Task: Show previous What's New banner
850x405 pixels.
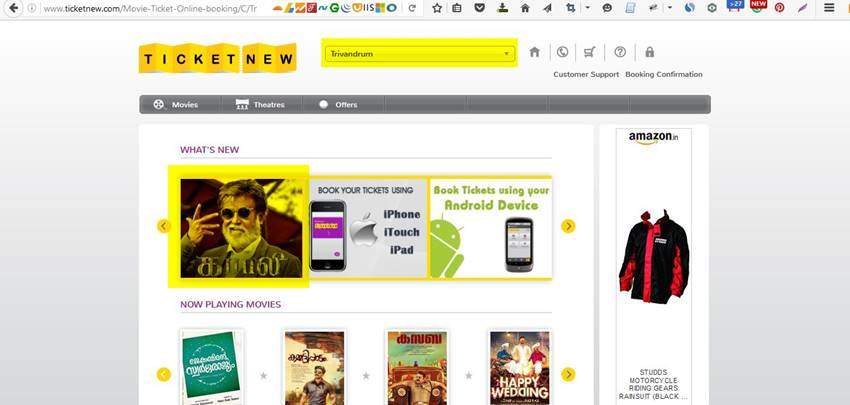Action: point(164,226)
